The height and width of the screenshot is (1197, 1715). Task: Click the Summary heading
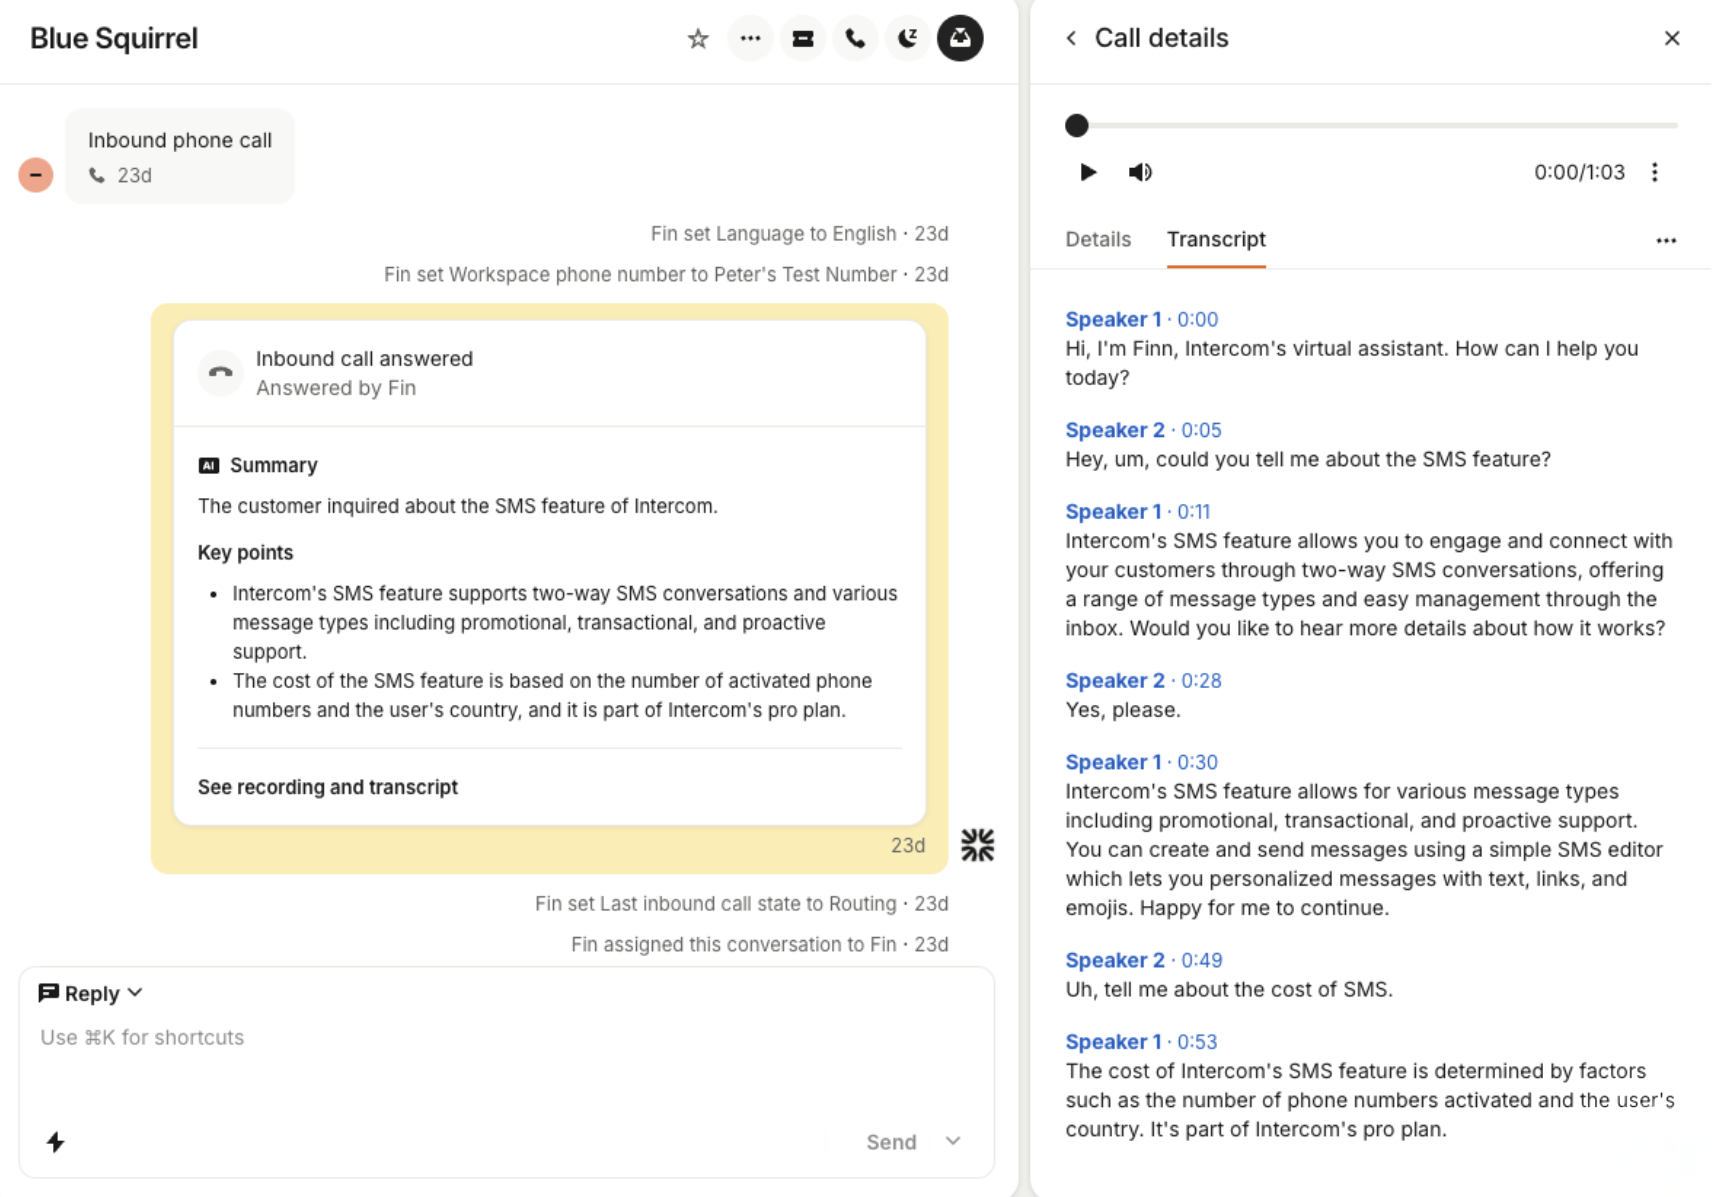click(273, 466)
